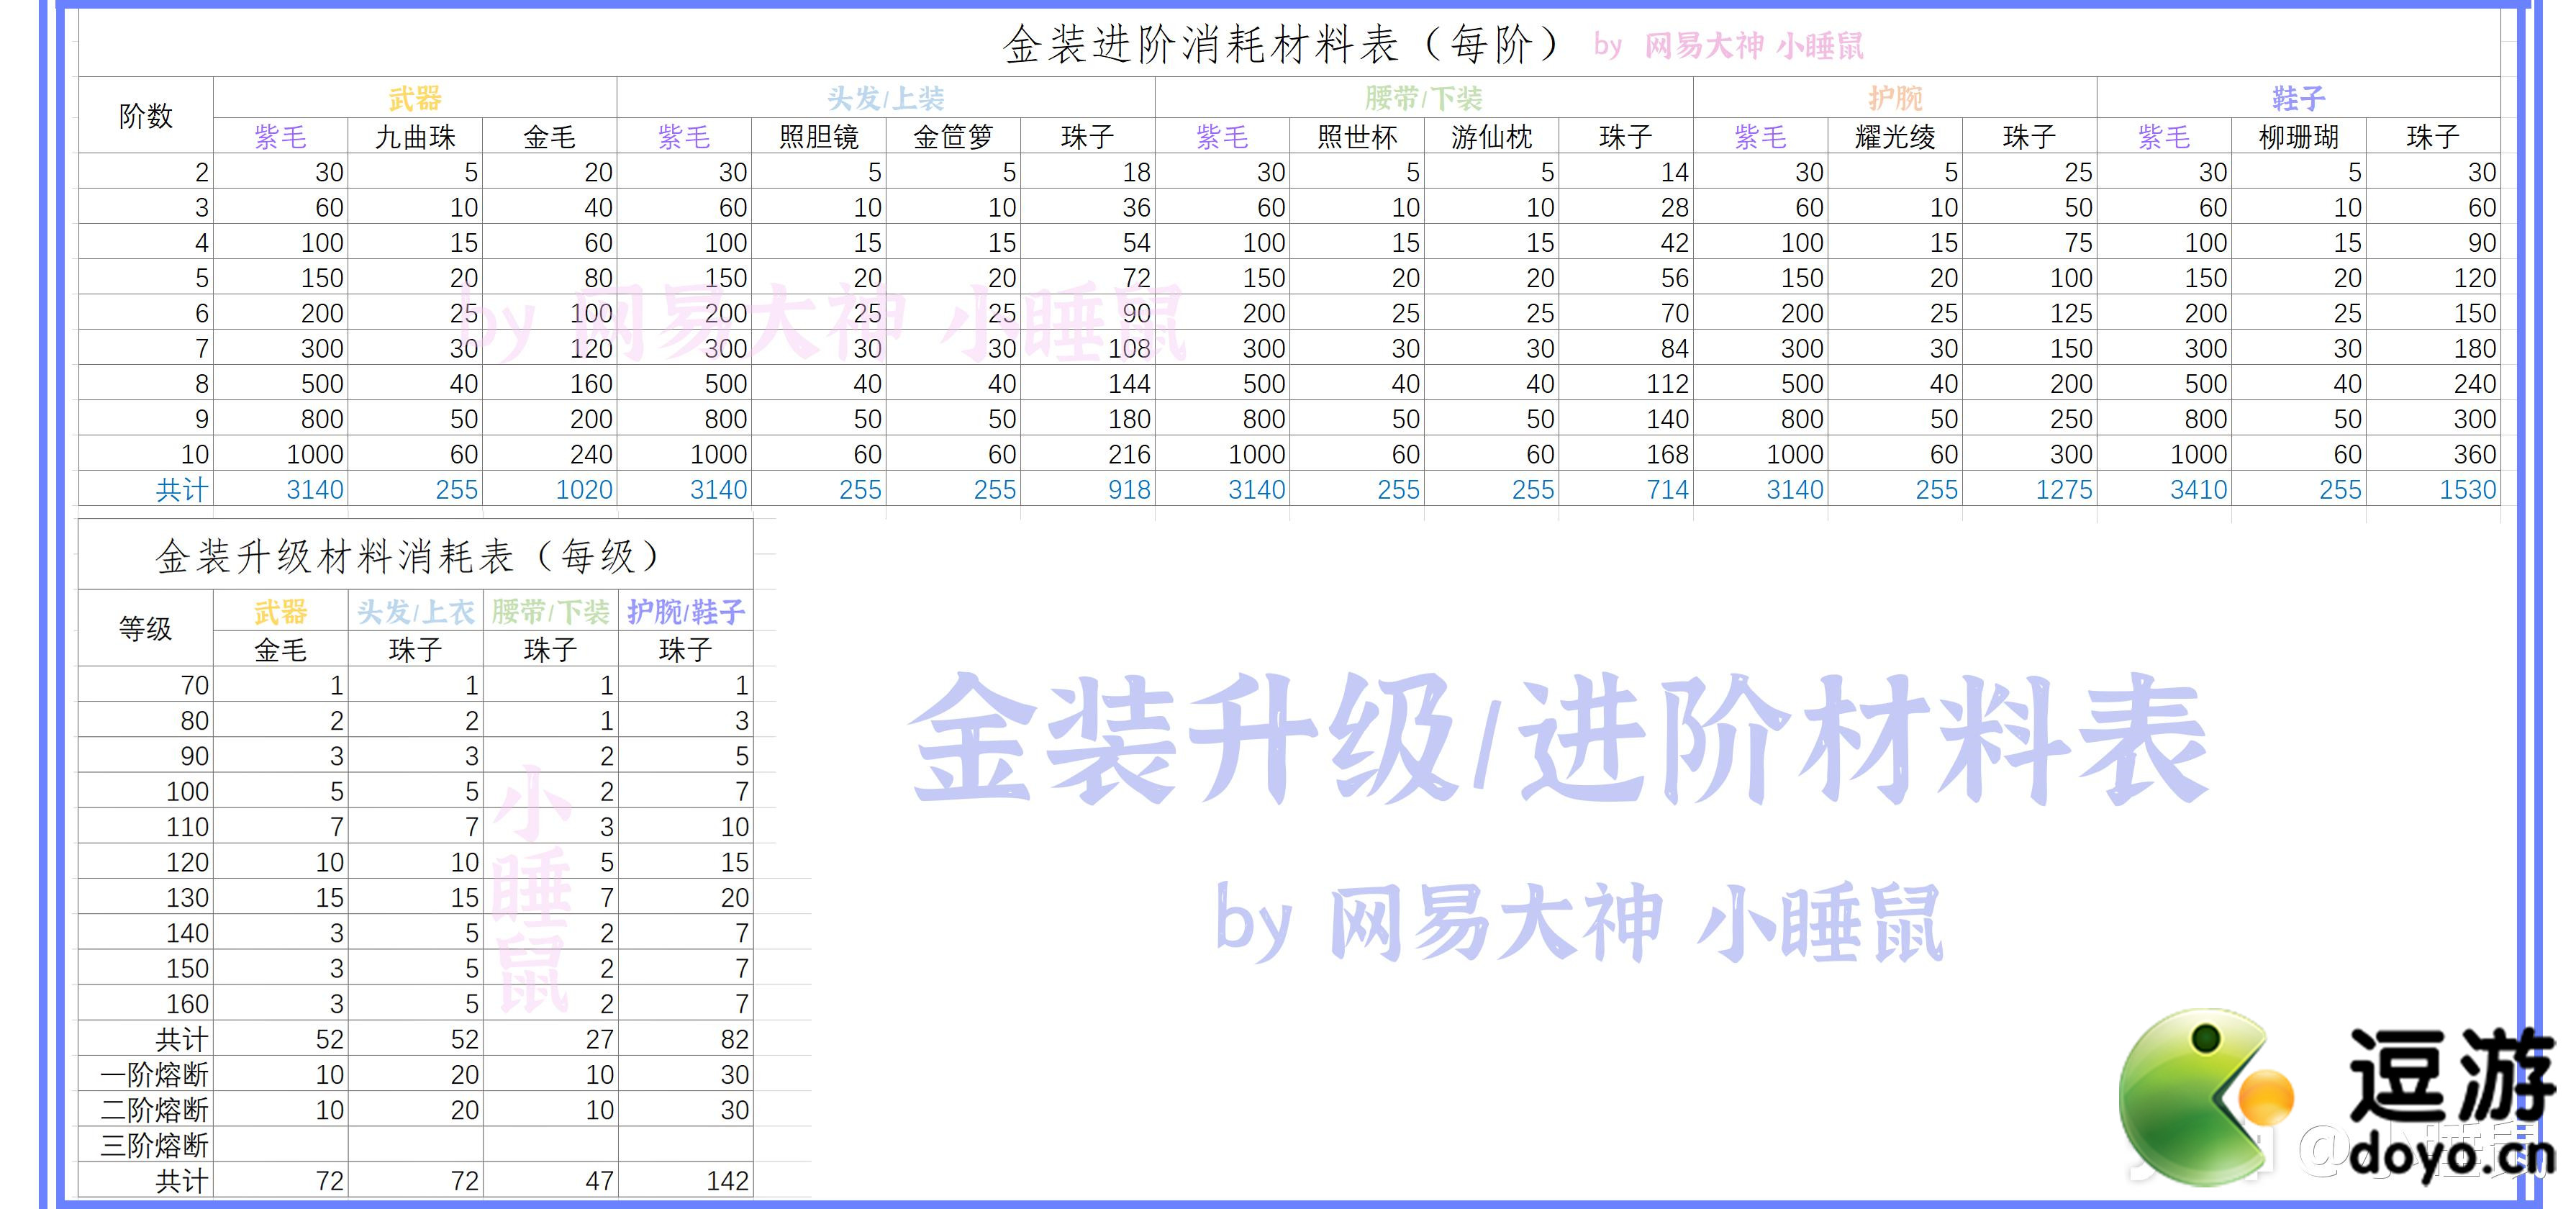Image resolution: width=2576 pixels, height=1209 pixels.
Task: Select the "照世杯" column header
Action: 1357,137
